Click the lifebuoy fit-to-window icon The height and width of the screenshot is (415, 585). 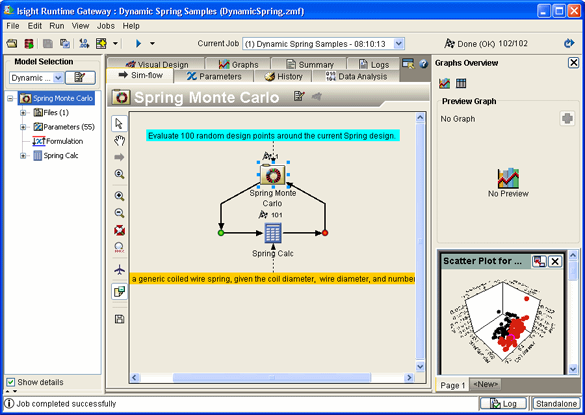point(119,230)
